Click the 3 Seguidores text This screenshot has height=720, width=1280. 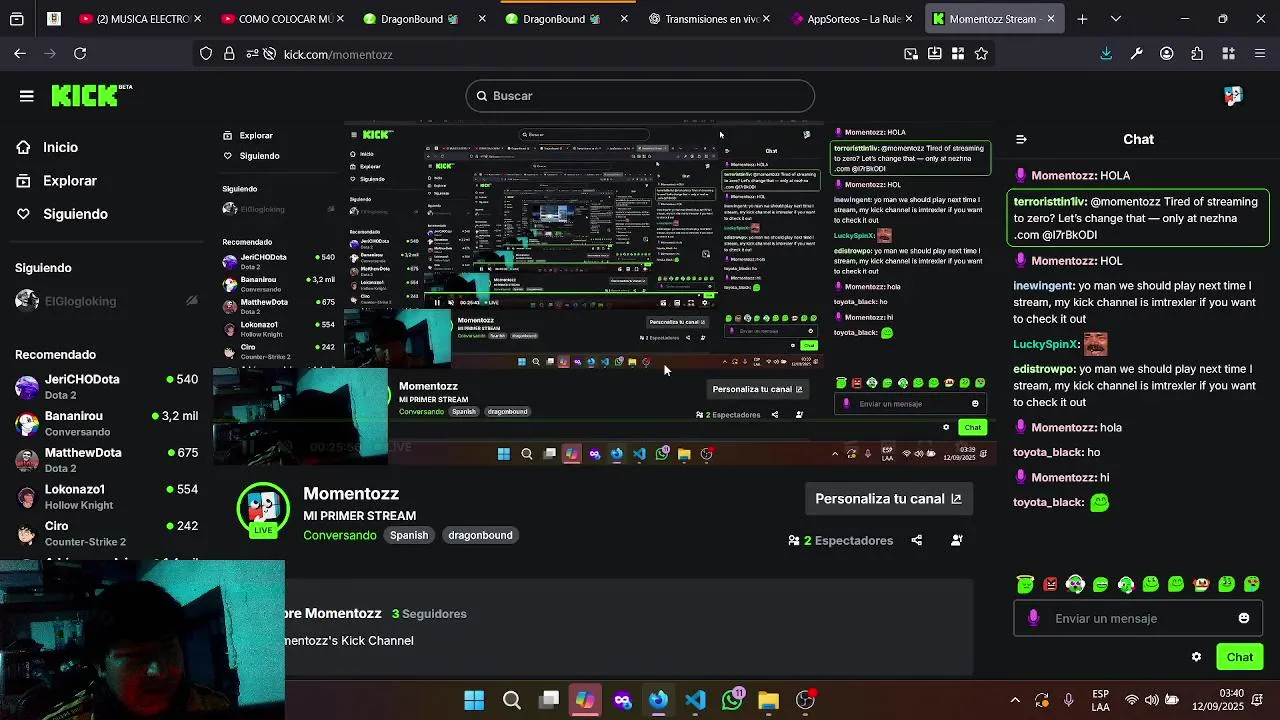click(429, 614)
